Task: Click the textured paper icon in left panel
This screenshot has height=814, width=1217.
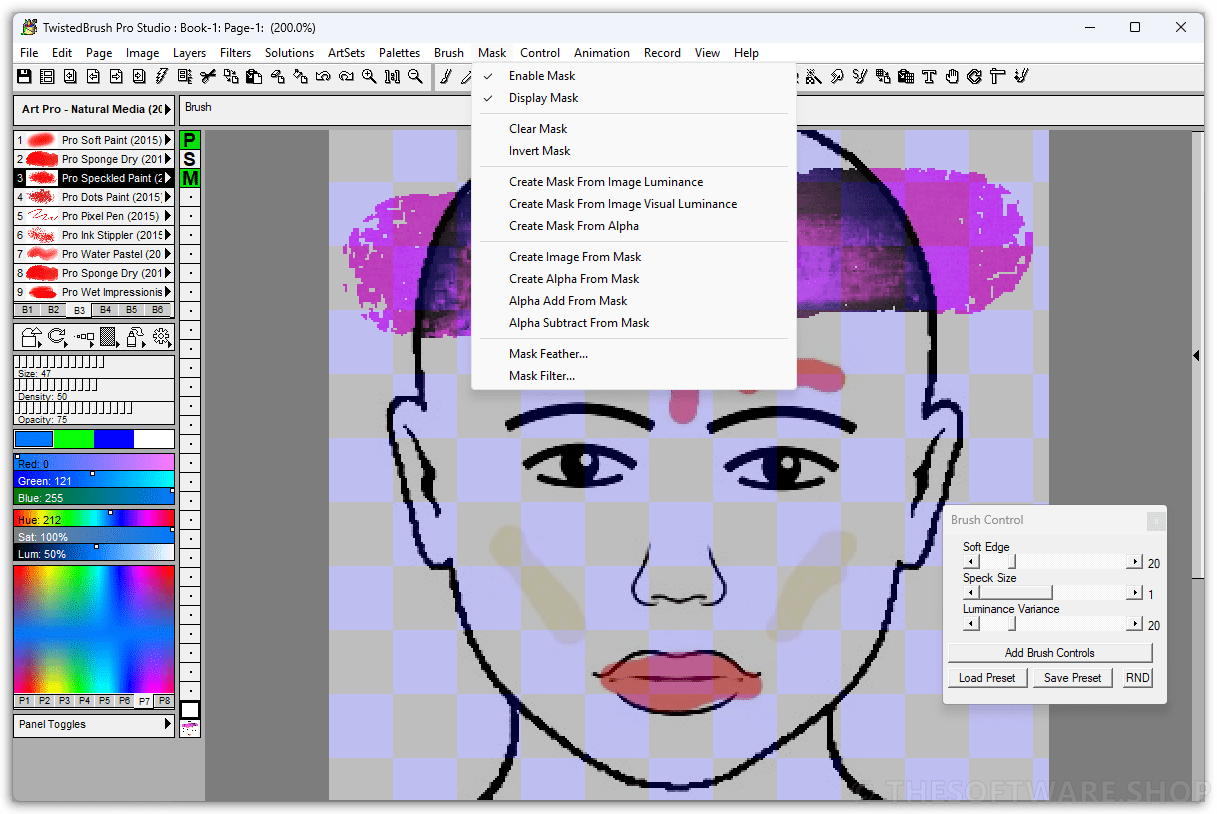Action: (108, 337)
